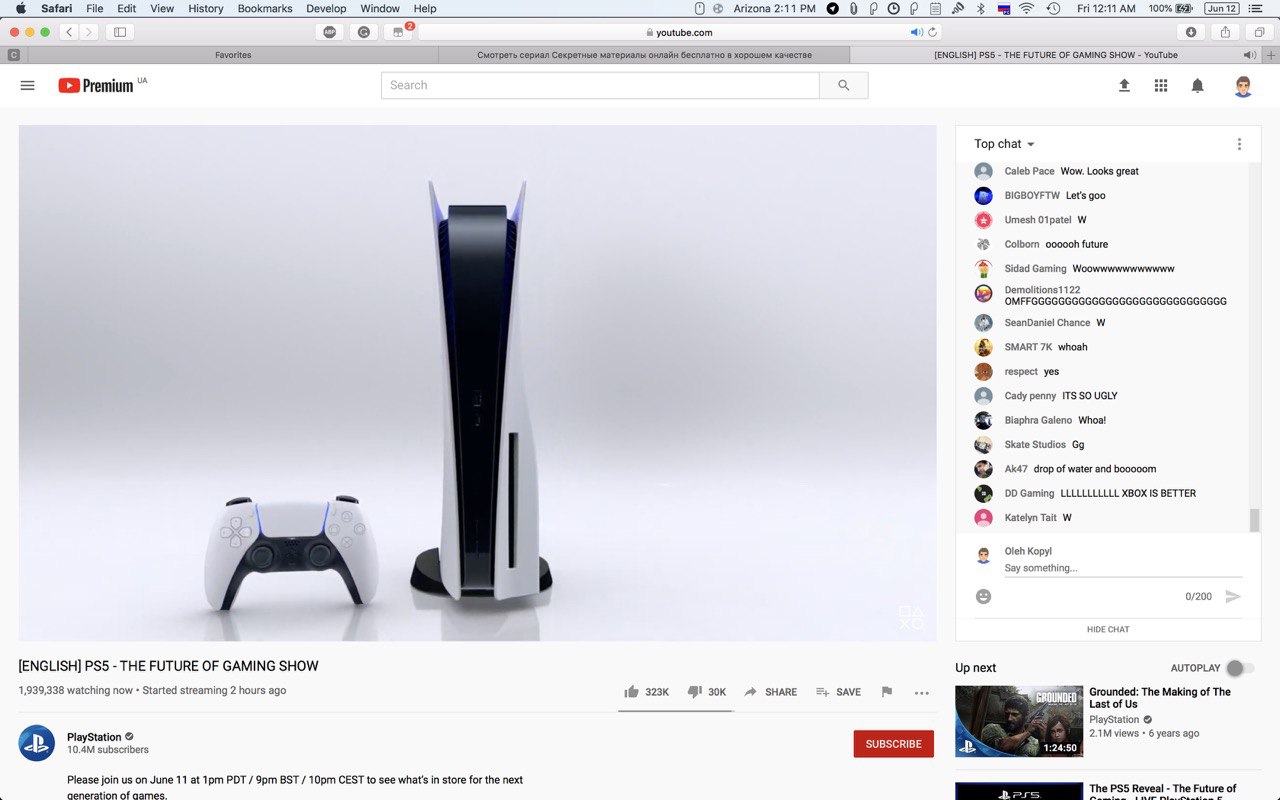The image size is (1280, 800).
Task: Show Safari sidebar
Action: click(x=120, y=32)
